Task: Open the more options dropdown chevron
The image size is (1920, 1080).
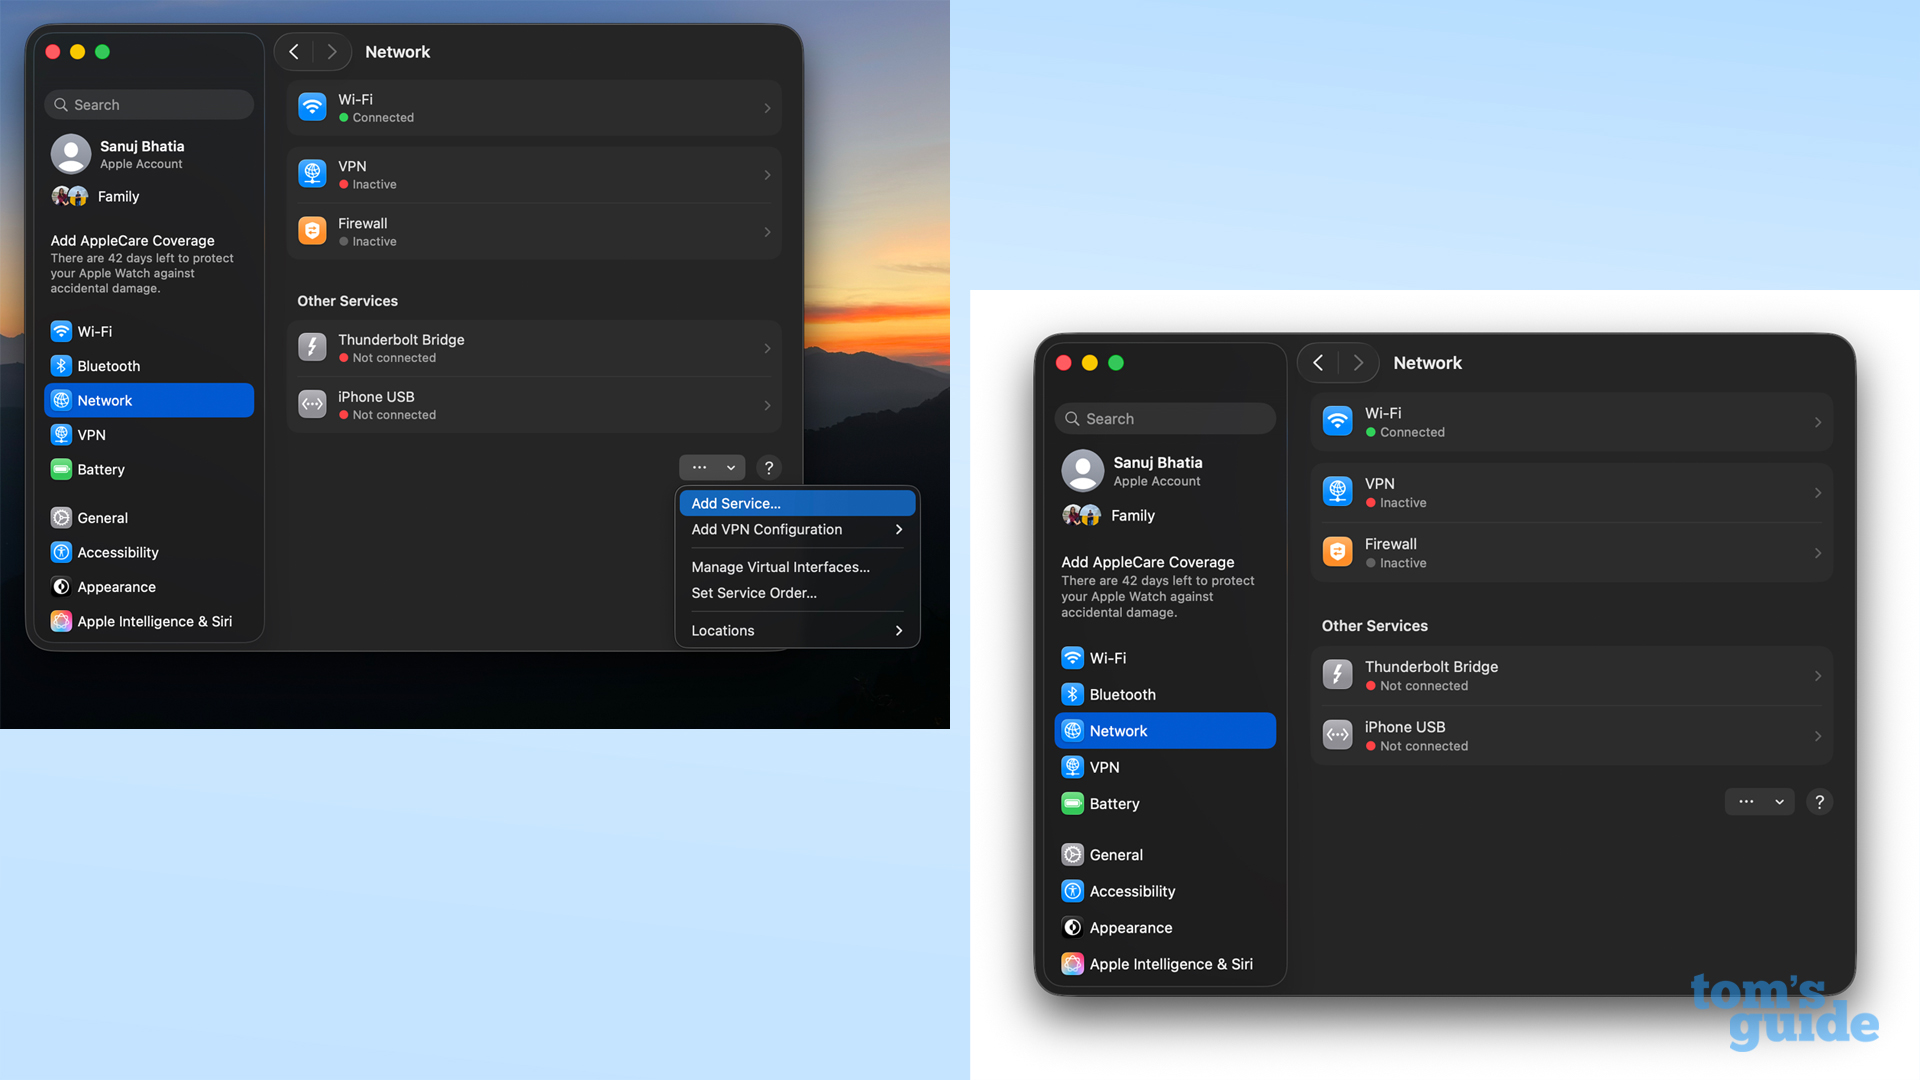Action: (x=729, y=467)
